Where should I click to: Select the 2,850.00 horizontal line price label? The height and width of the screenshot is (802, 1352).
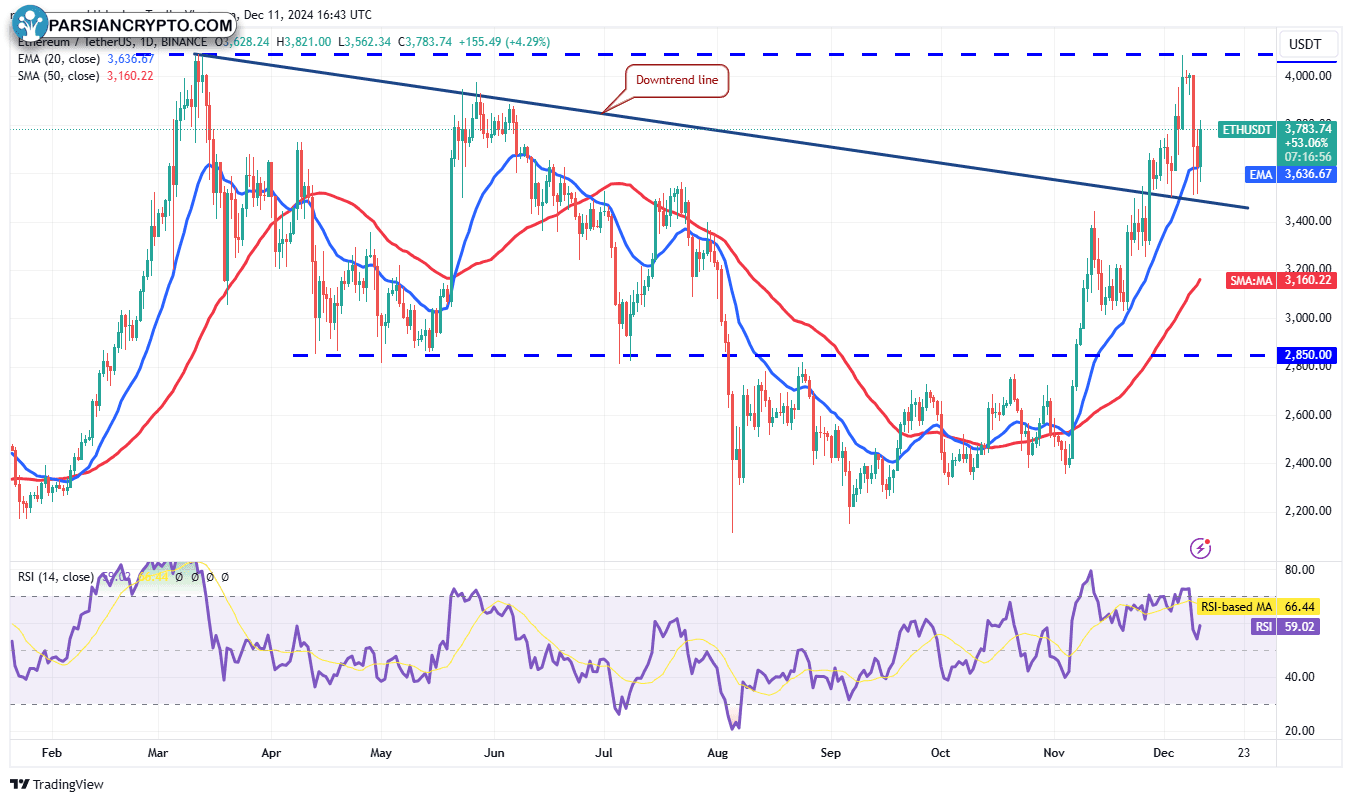tap(1308, 355)
